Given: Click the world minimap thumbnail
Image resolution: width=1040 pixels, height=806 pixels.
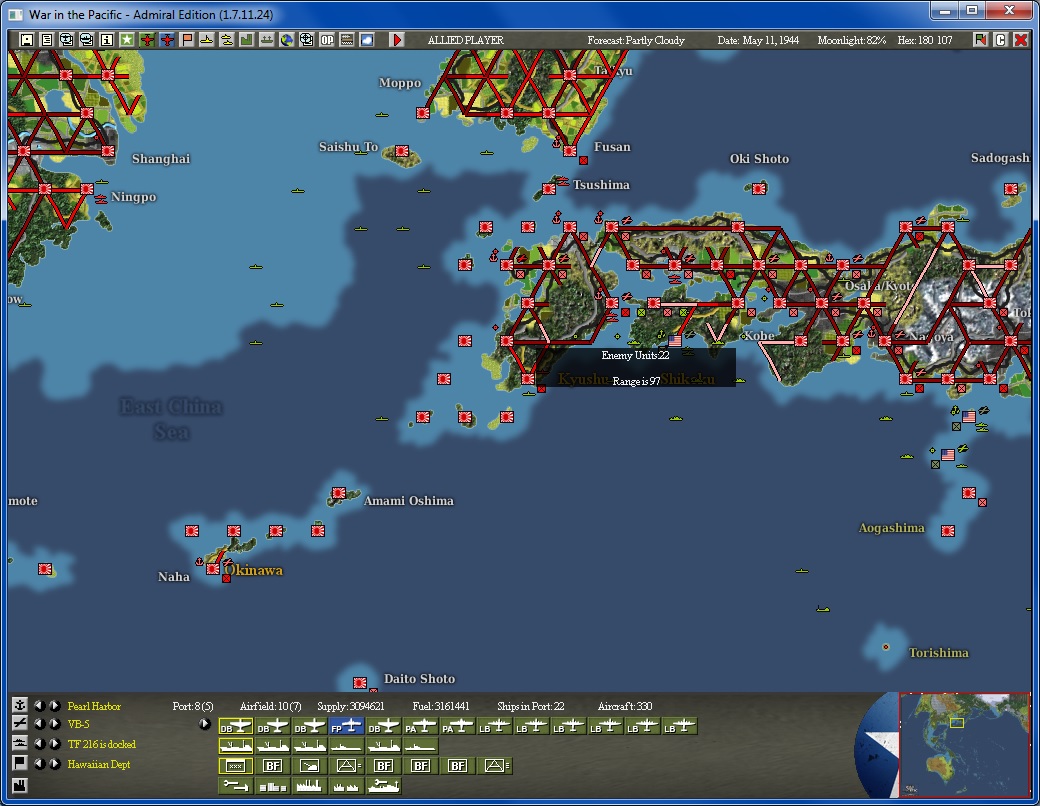Looking at the screenshot, I should 964,744.
